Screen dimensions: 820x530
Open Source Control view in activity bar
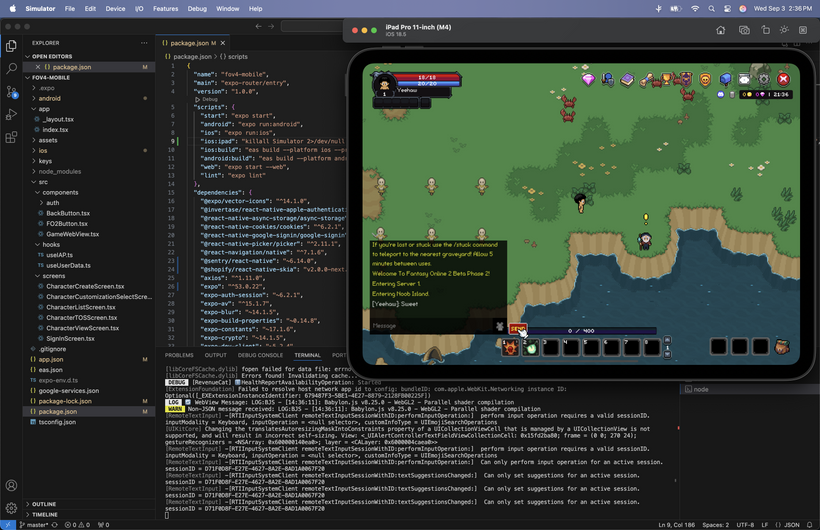point(11,92)
